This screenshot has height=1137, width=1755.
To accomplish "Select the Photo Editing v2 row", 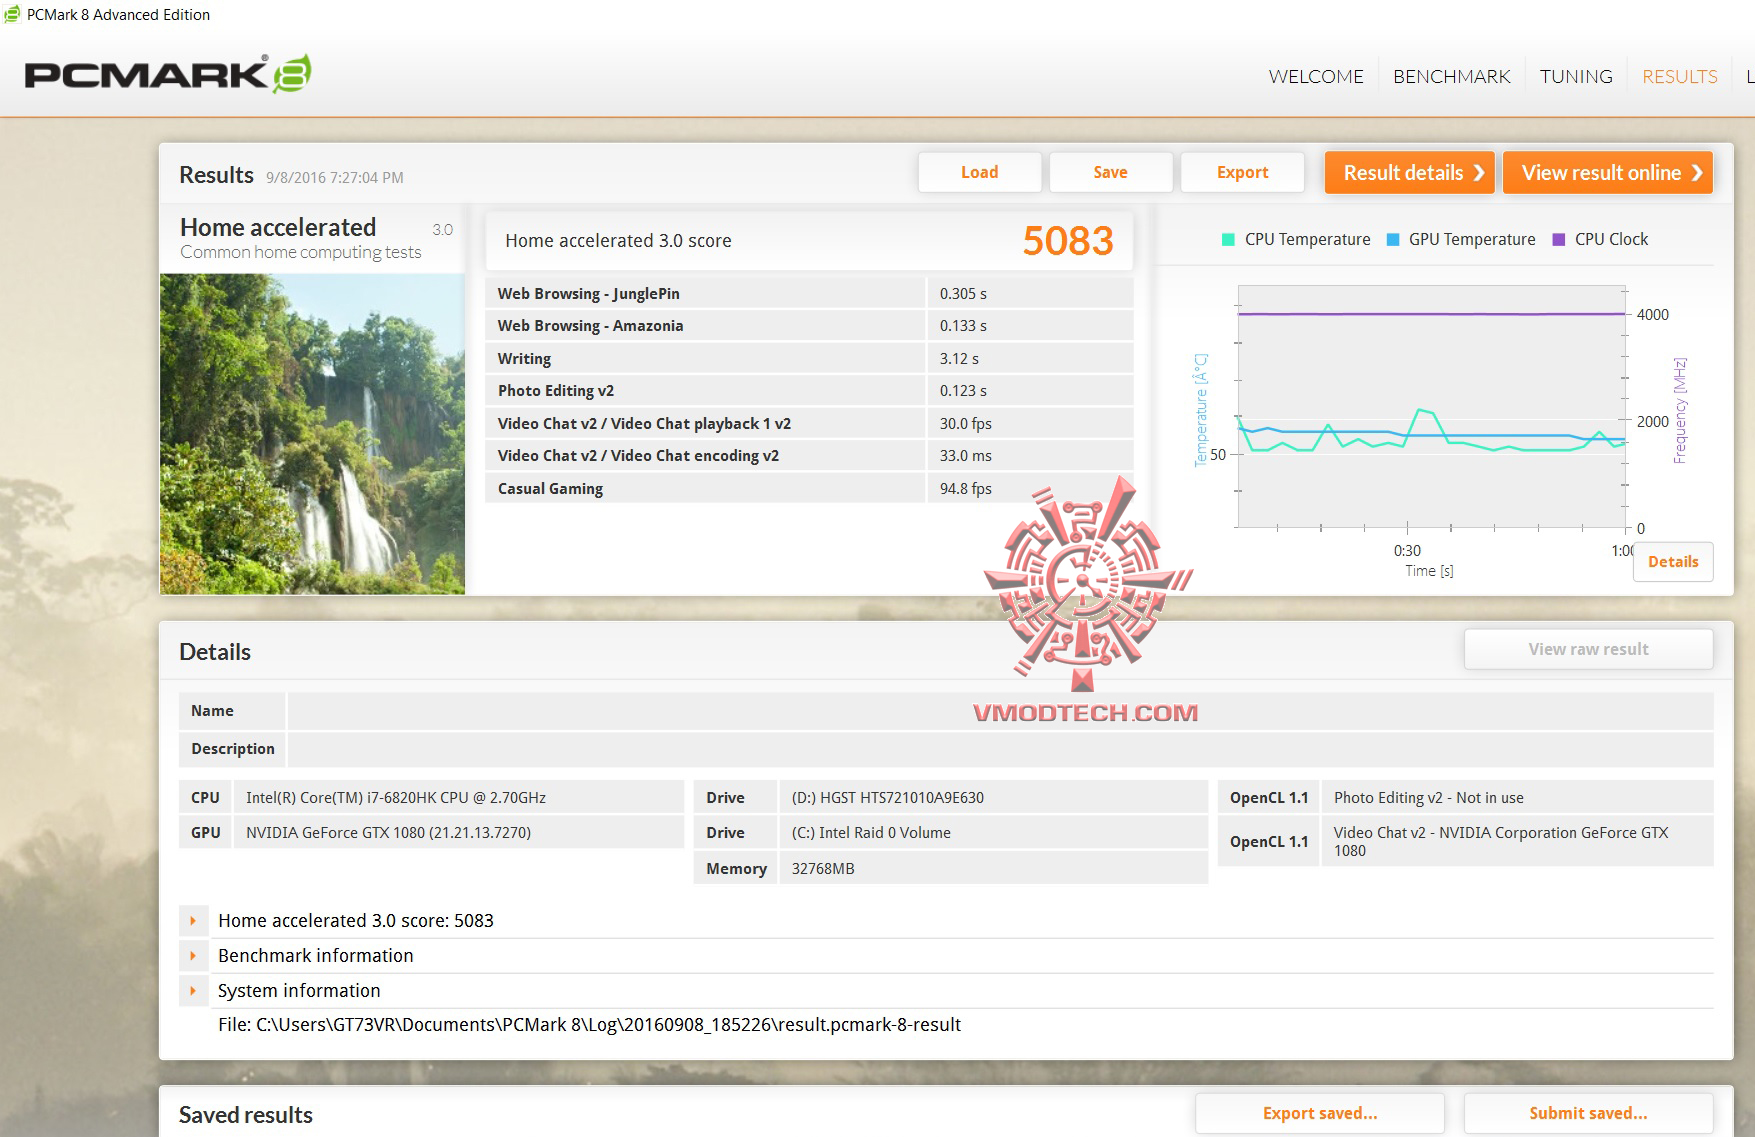I will tap(809, 391).
